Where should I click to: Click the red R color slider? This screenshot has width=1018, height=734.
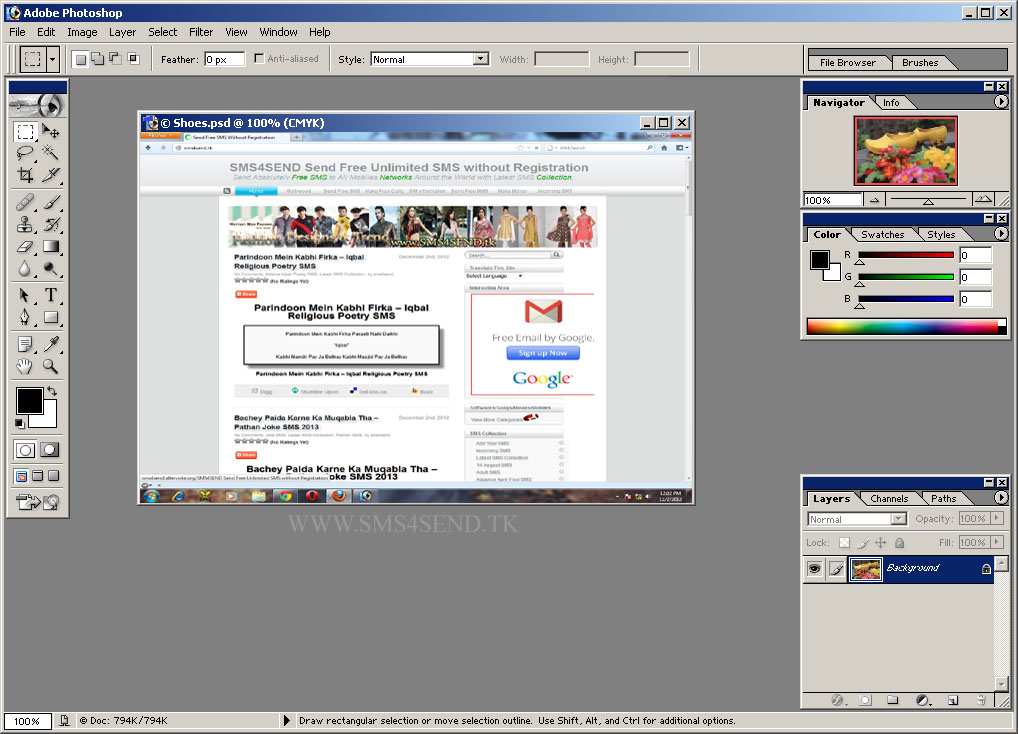[x=906, y=255]
